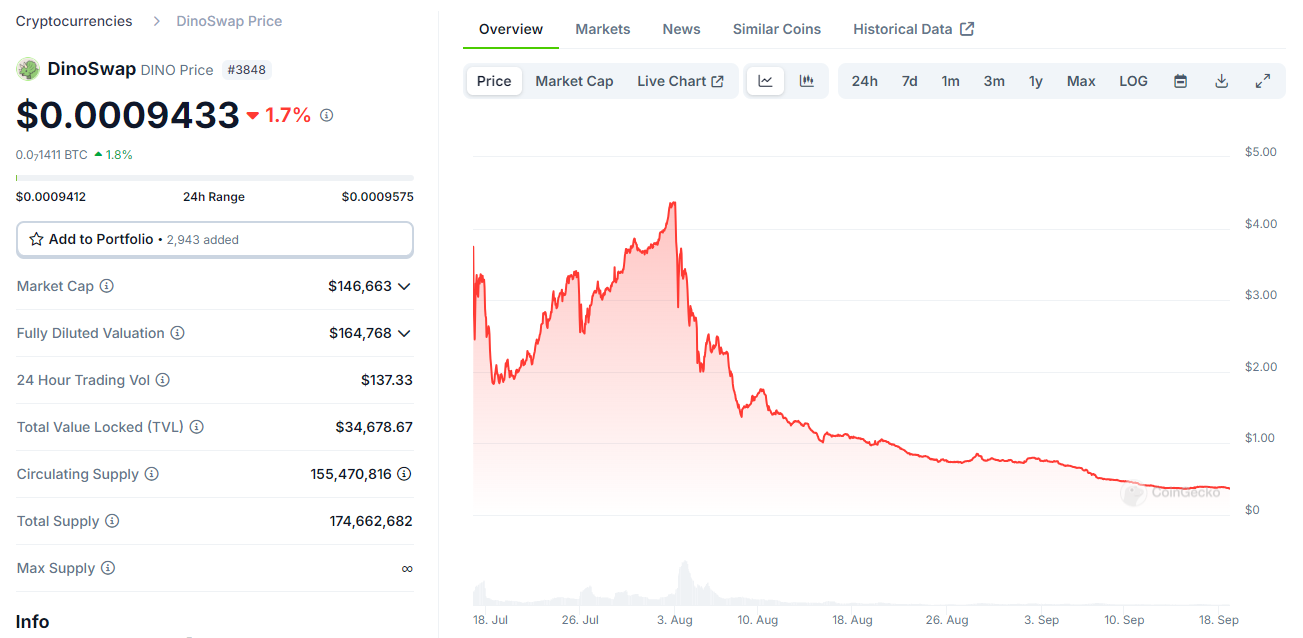The height and width of the screenshot is (638, 1303).
Task: Click the 24h high value $0.0009575
Action: tap(378, 196)
